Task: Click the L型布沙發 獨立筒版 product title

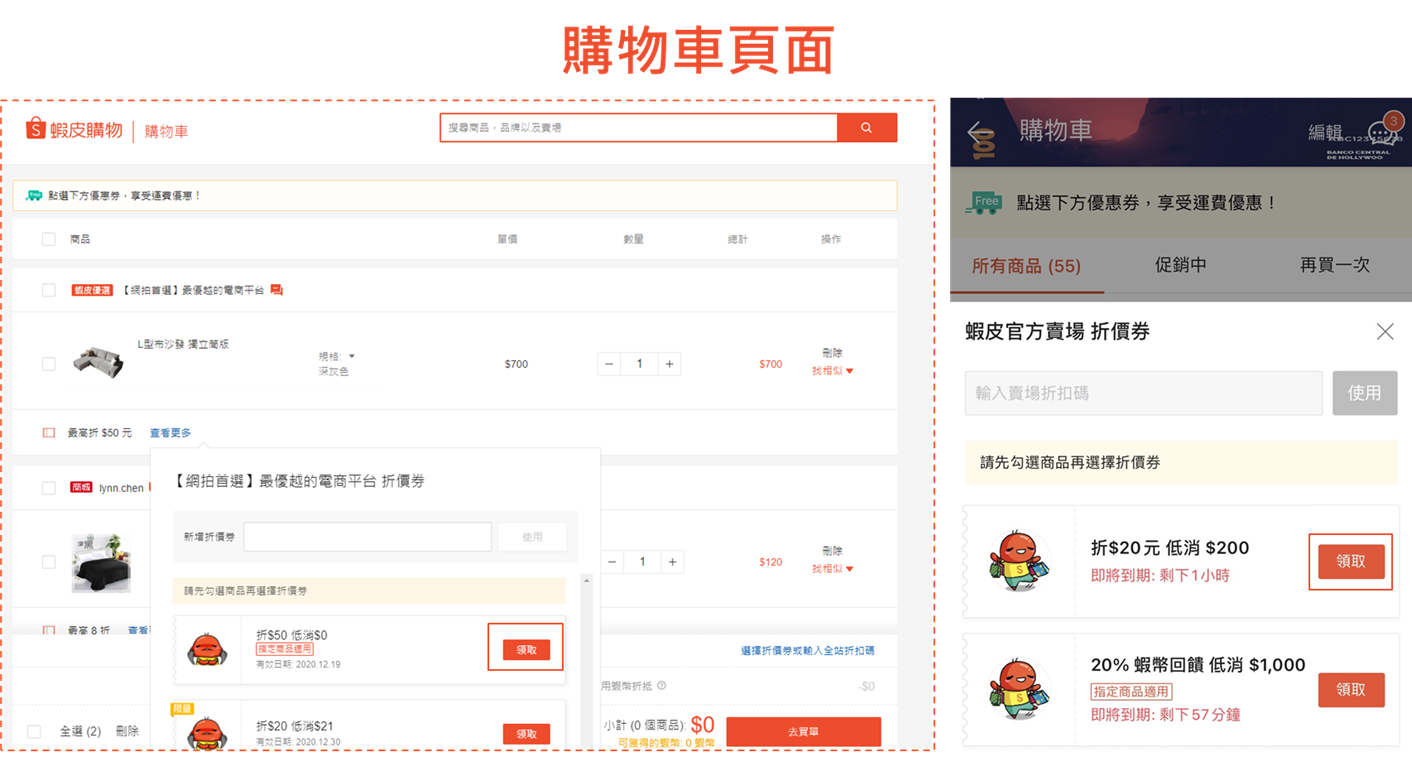Action: [x=183, y=344]
